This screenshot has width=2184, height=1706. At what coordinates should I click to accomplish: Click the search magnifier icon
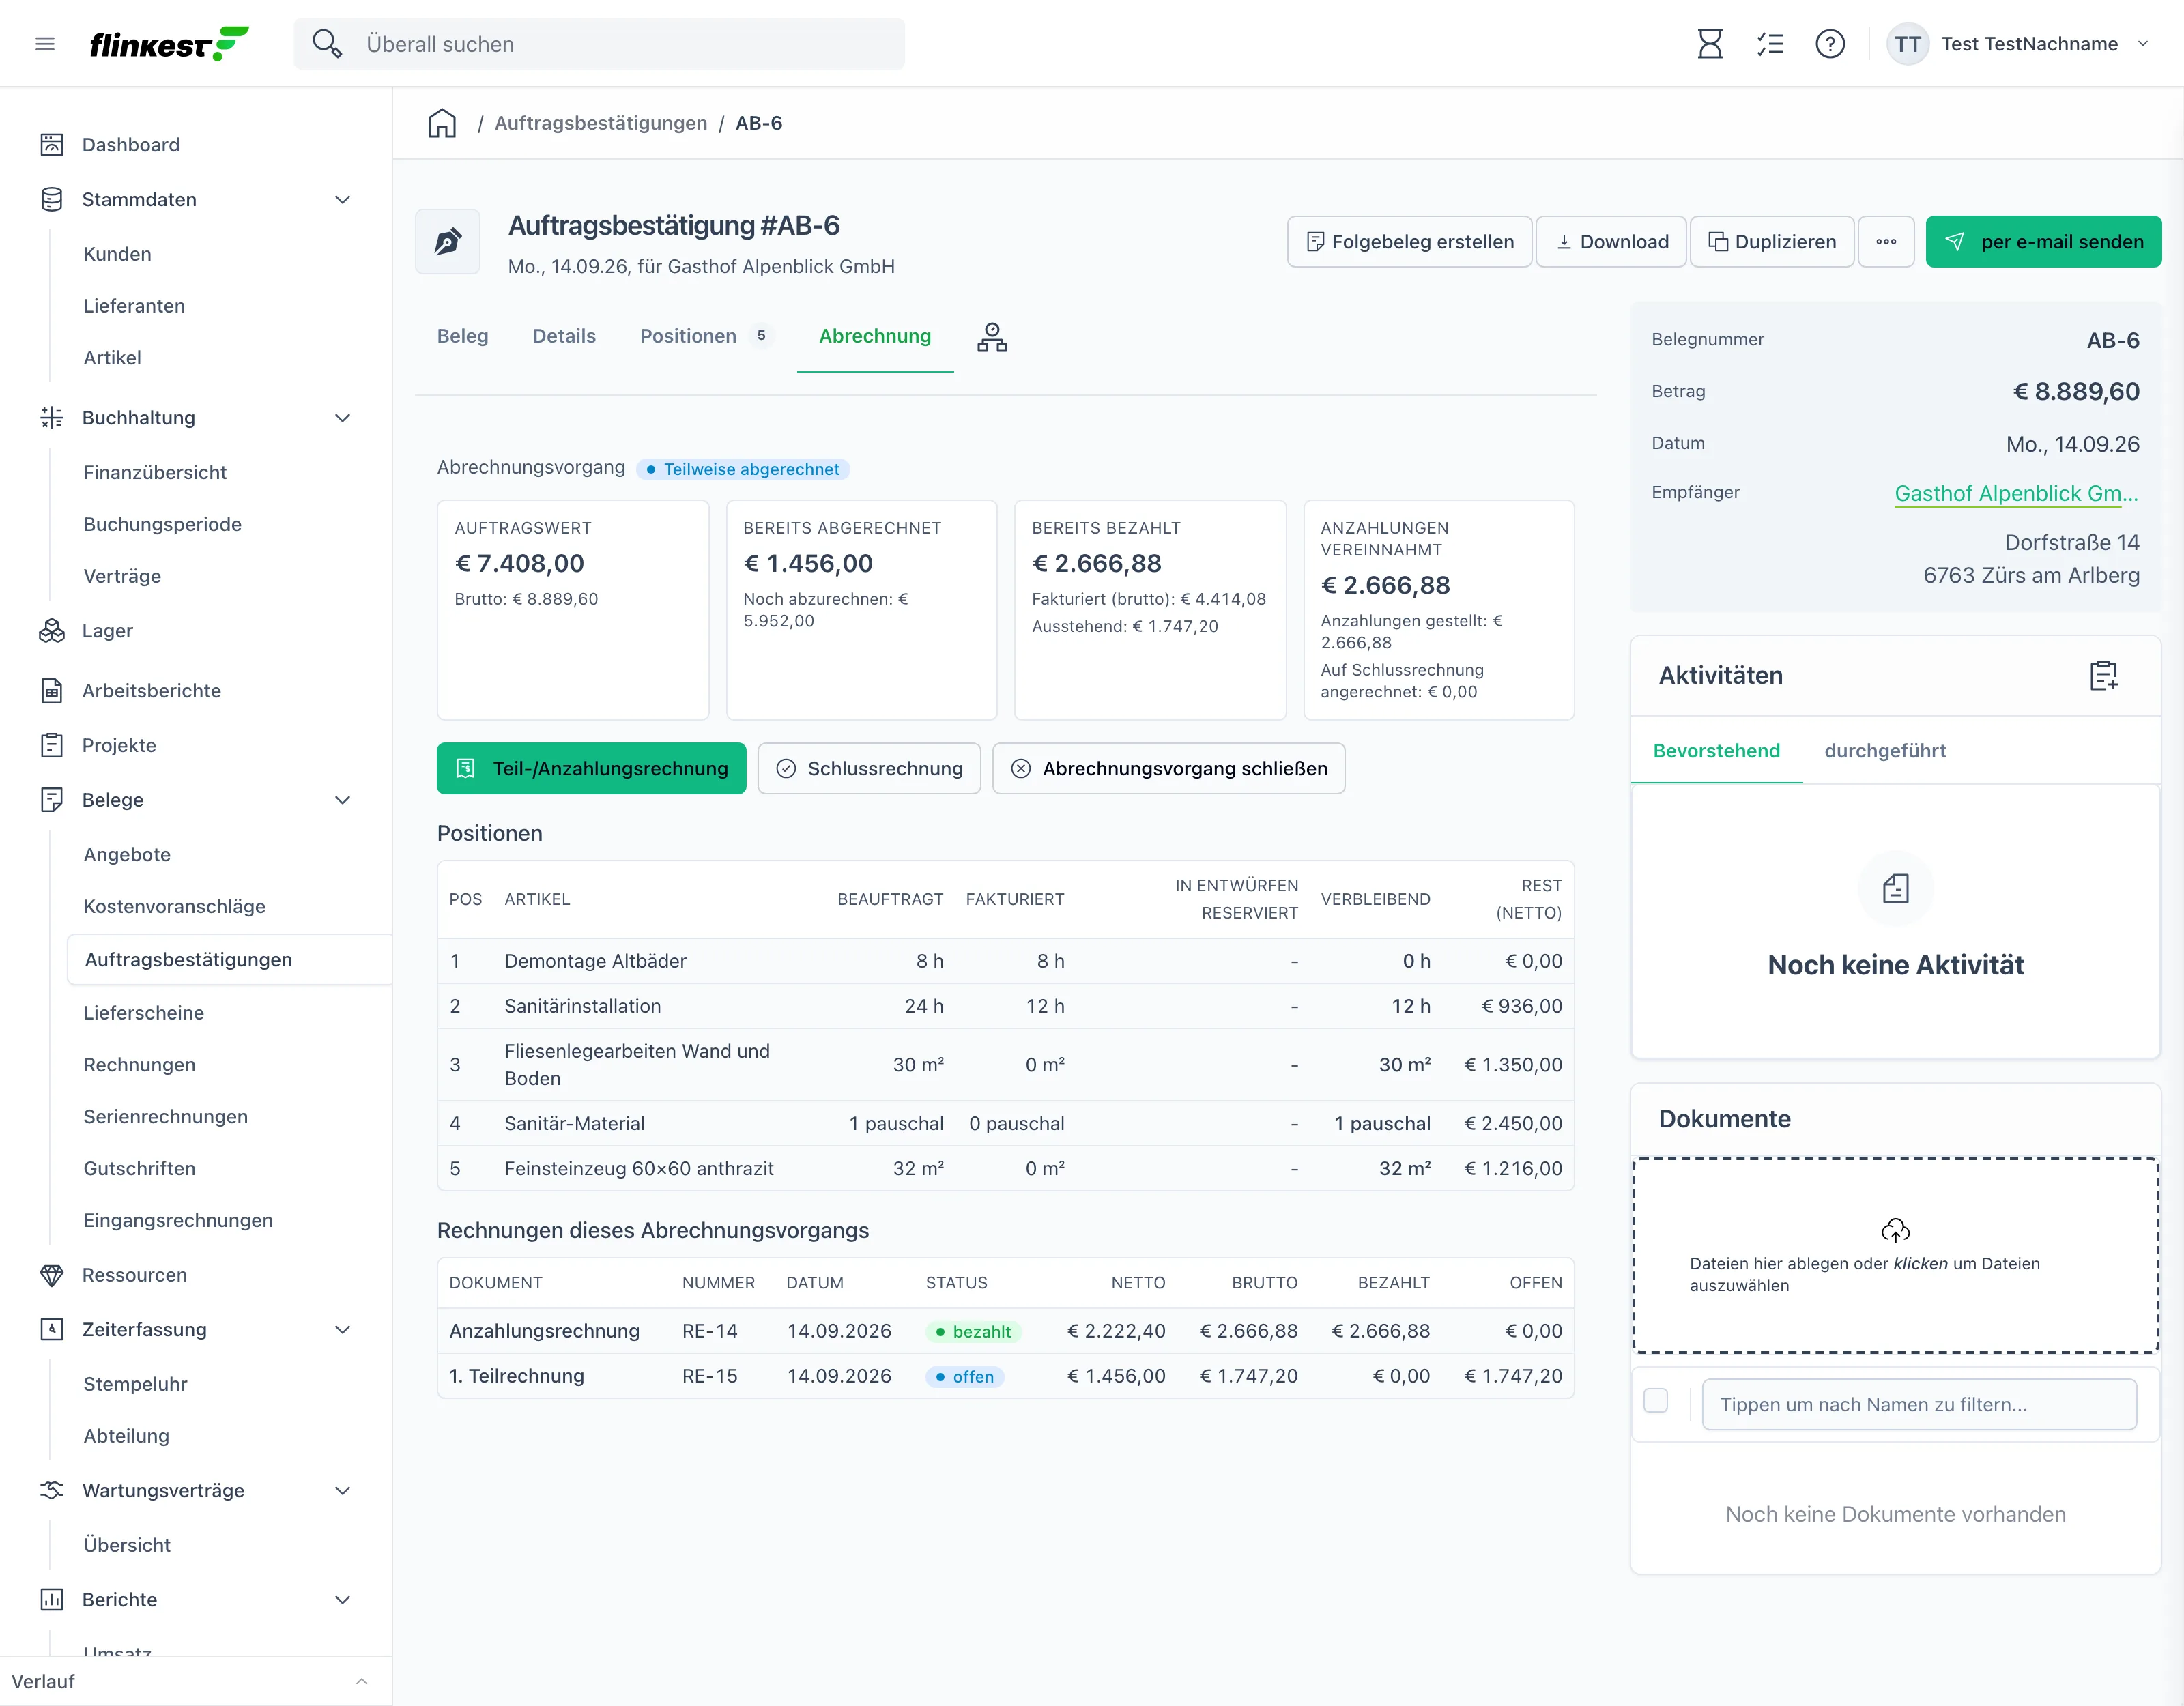pyautogui.click(x=327, y=44)
